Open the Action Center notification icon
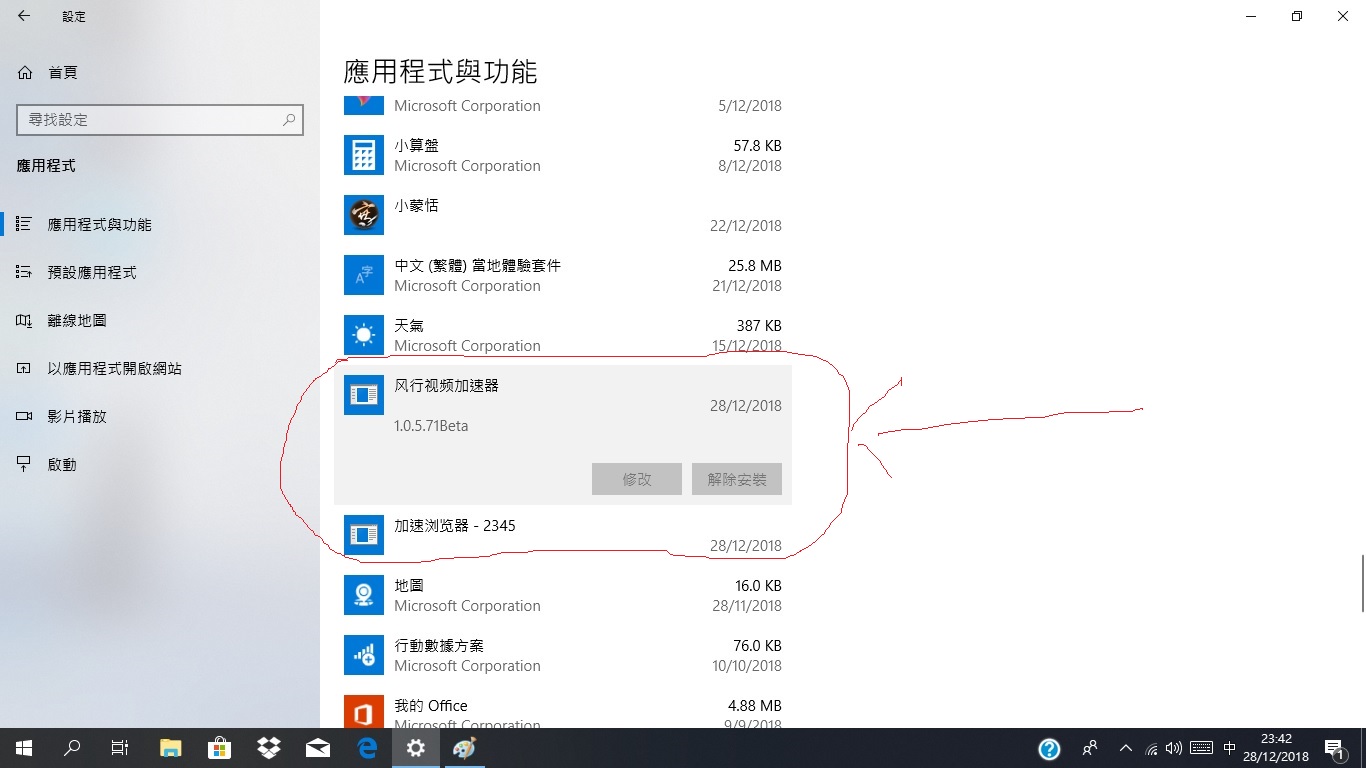Image resolution: width=1366 pixels, height=768 pixels. (x=1334, y=748)
